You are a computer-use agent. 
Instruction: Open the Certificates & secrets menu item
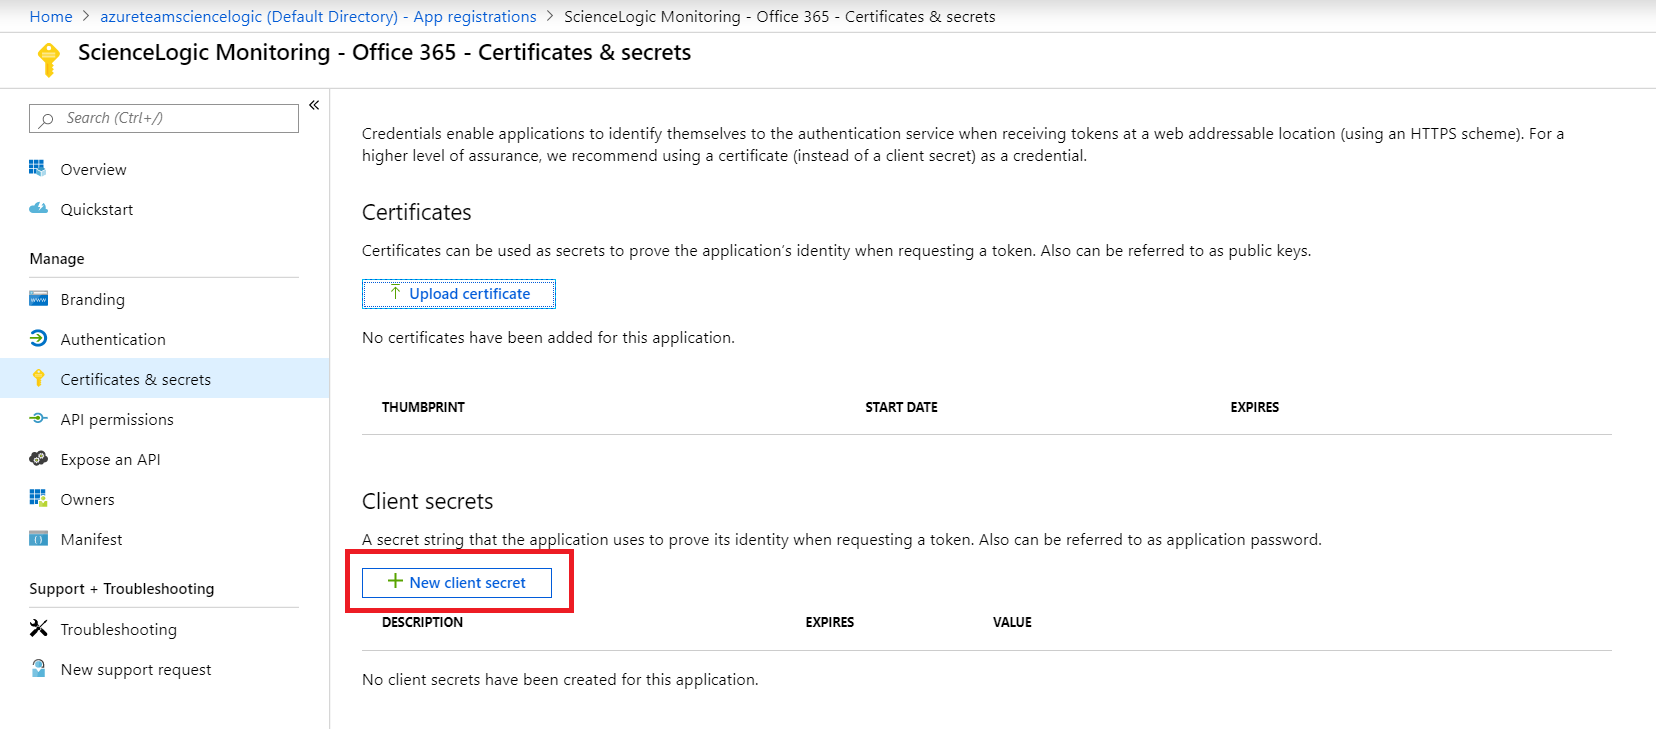pyautogui.click(x=135, y=379)
